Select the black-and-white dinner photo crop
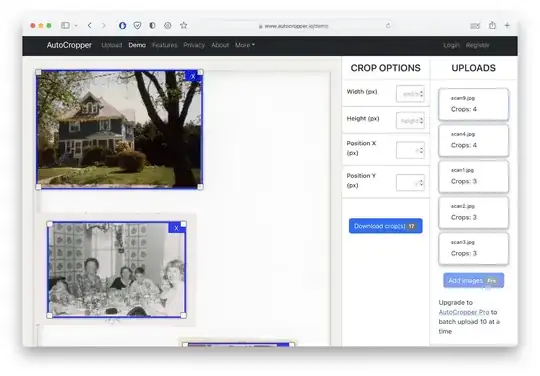The height and width of the screenshot is (376, 540). pos(116,270)
